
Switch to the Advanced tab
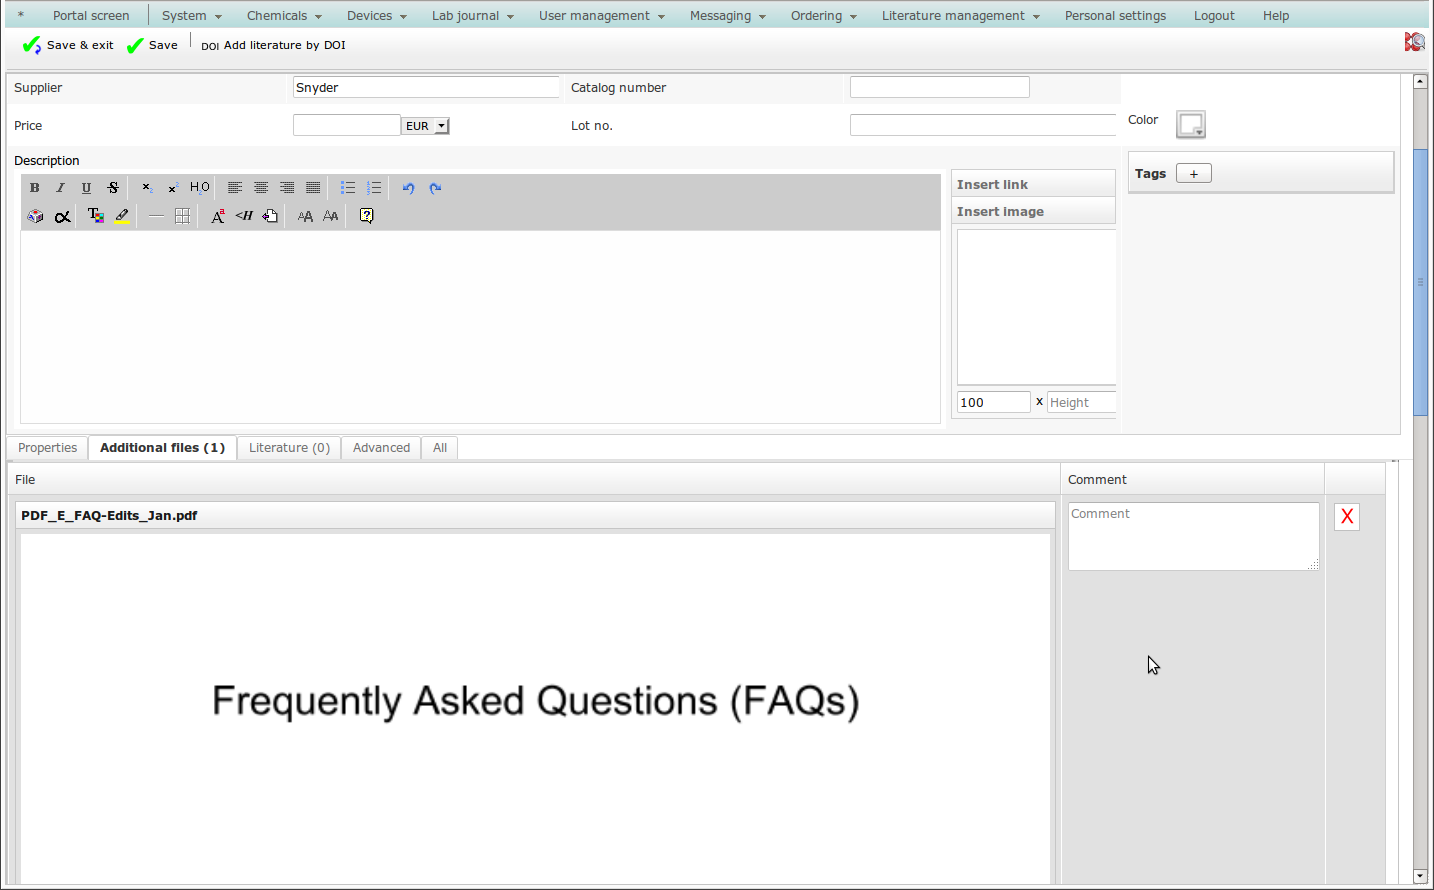381,448
